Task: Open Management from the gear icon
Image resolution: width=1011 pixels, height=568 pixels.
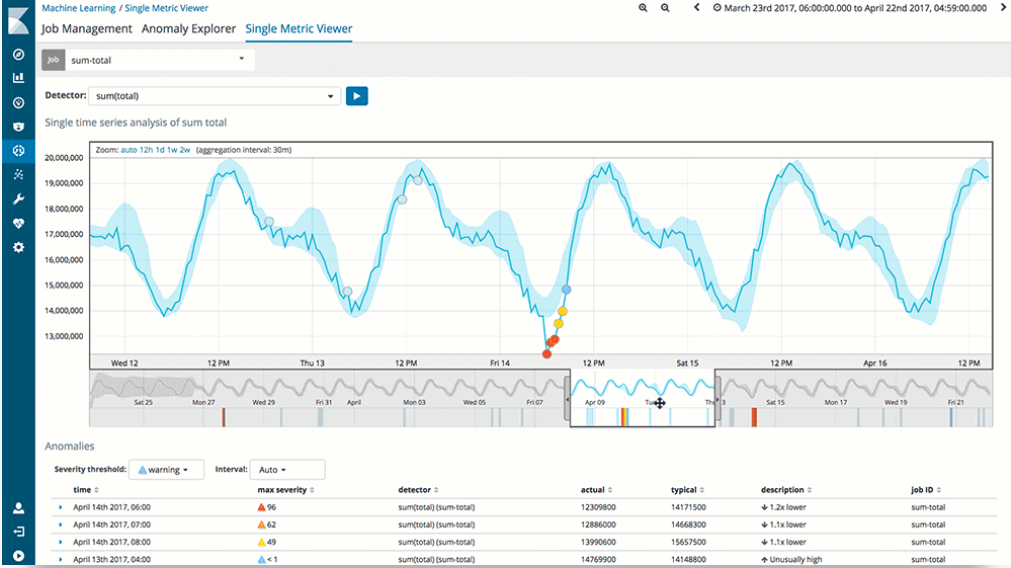Action: 18,248
